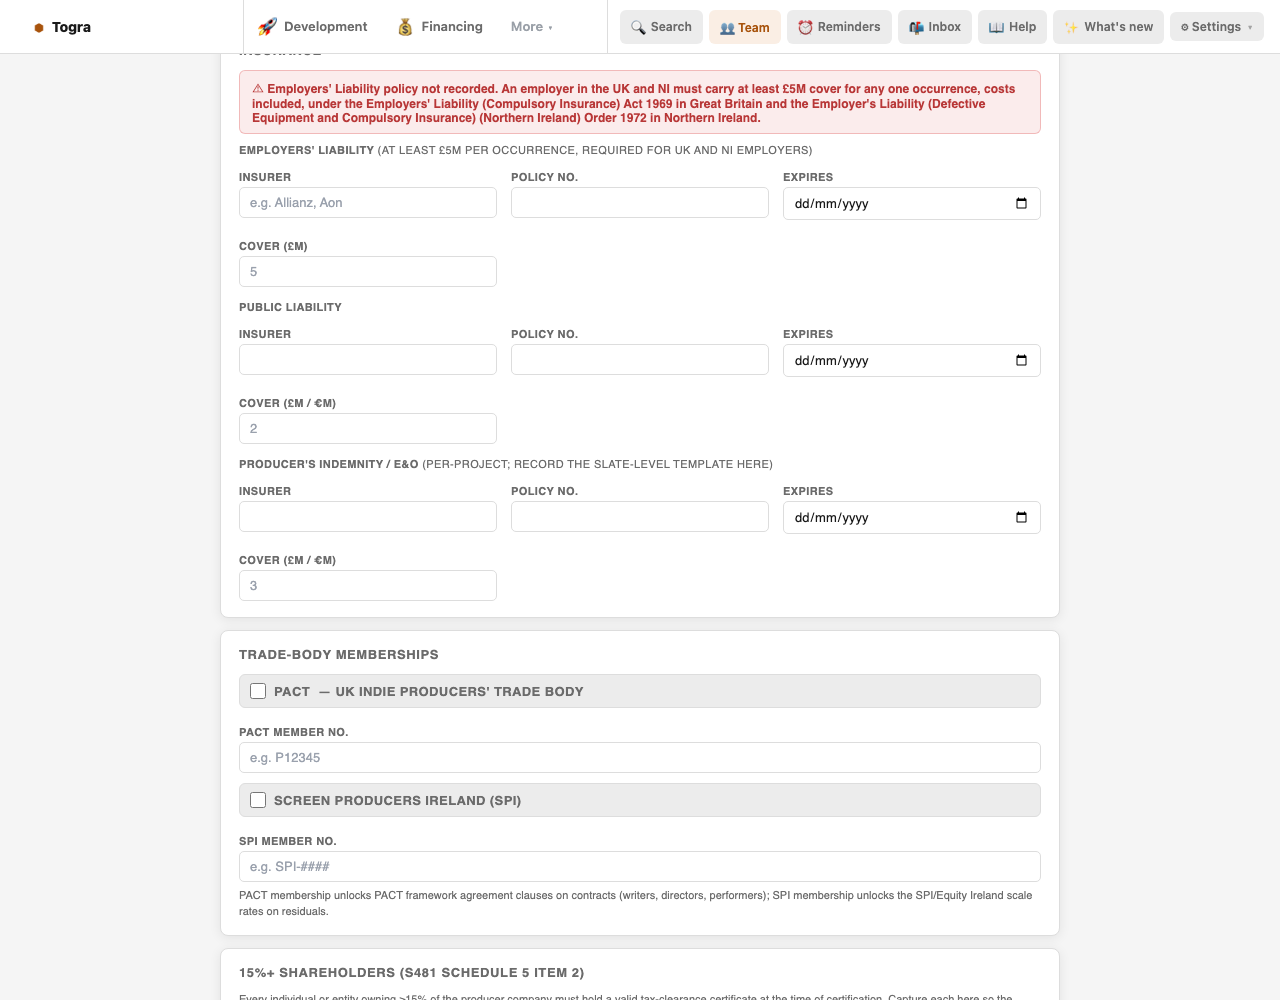Click the Employers' Liability warning triangle icon
The image size is (1280, 1000).
258,89
